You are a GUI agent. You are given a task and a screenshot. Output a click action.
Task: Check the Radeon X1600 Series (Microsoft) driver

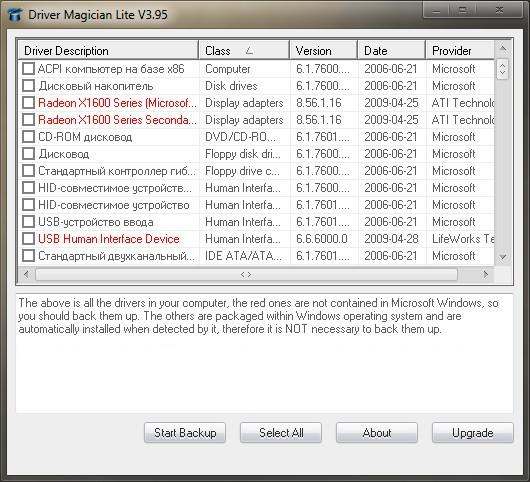point(28,102)
